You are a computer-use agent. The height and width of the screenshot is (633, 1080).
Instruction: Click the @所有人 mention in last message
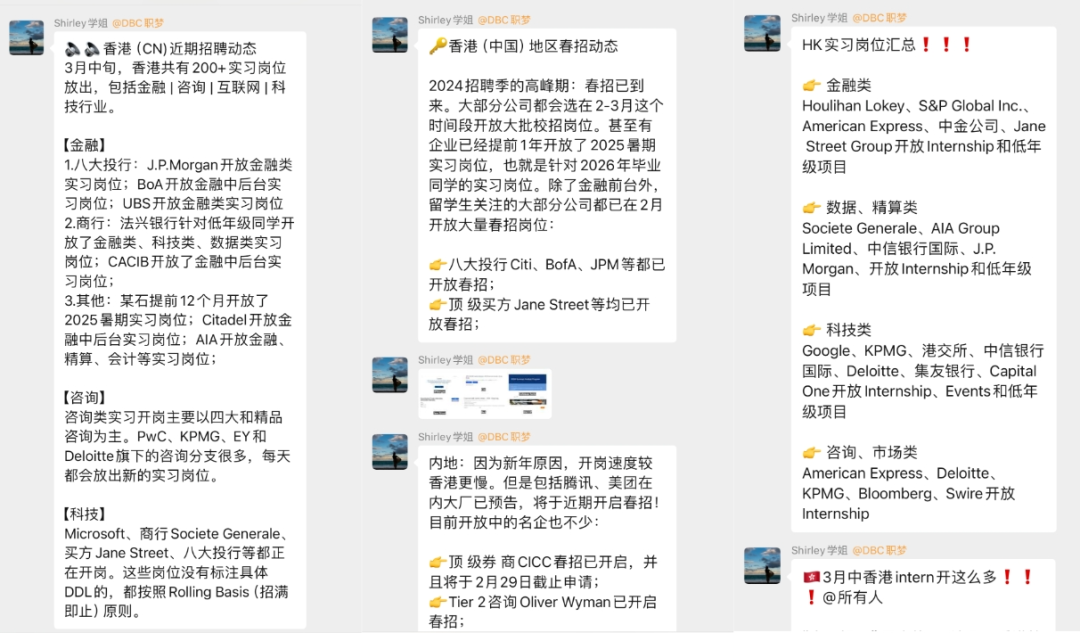(853, 597)
